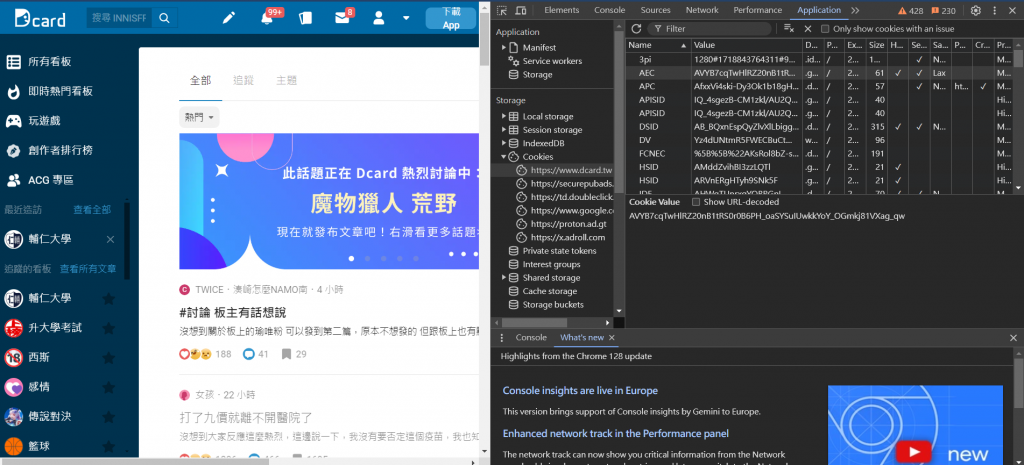This screenshot has width=1024, height=465.
Task: Toggle star for 升大學考試 board
Action: (x=108, y=328)
